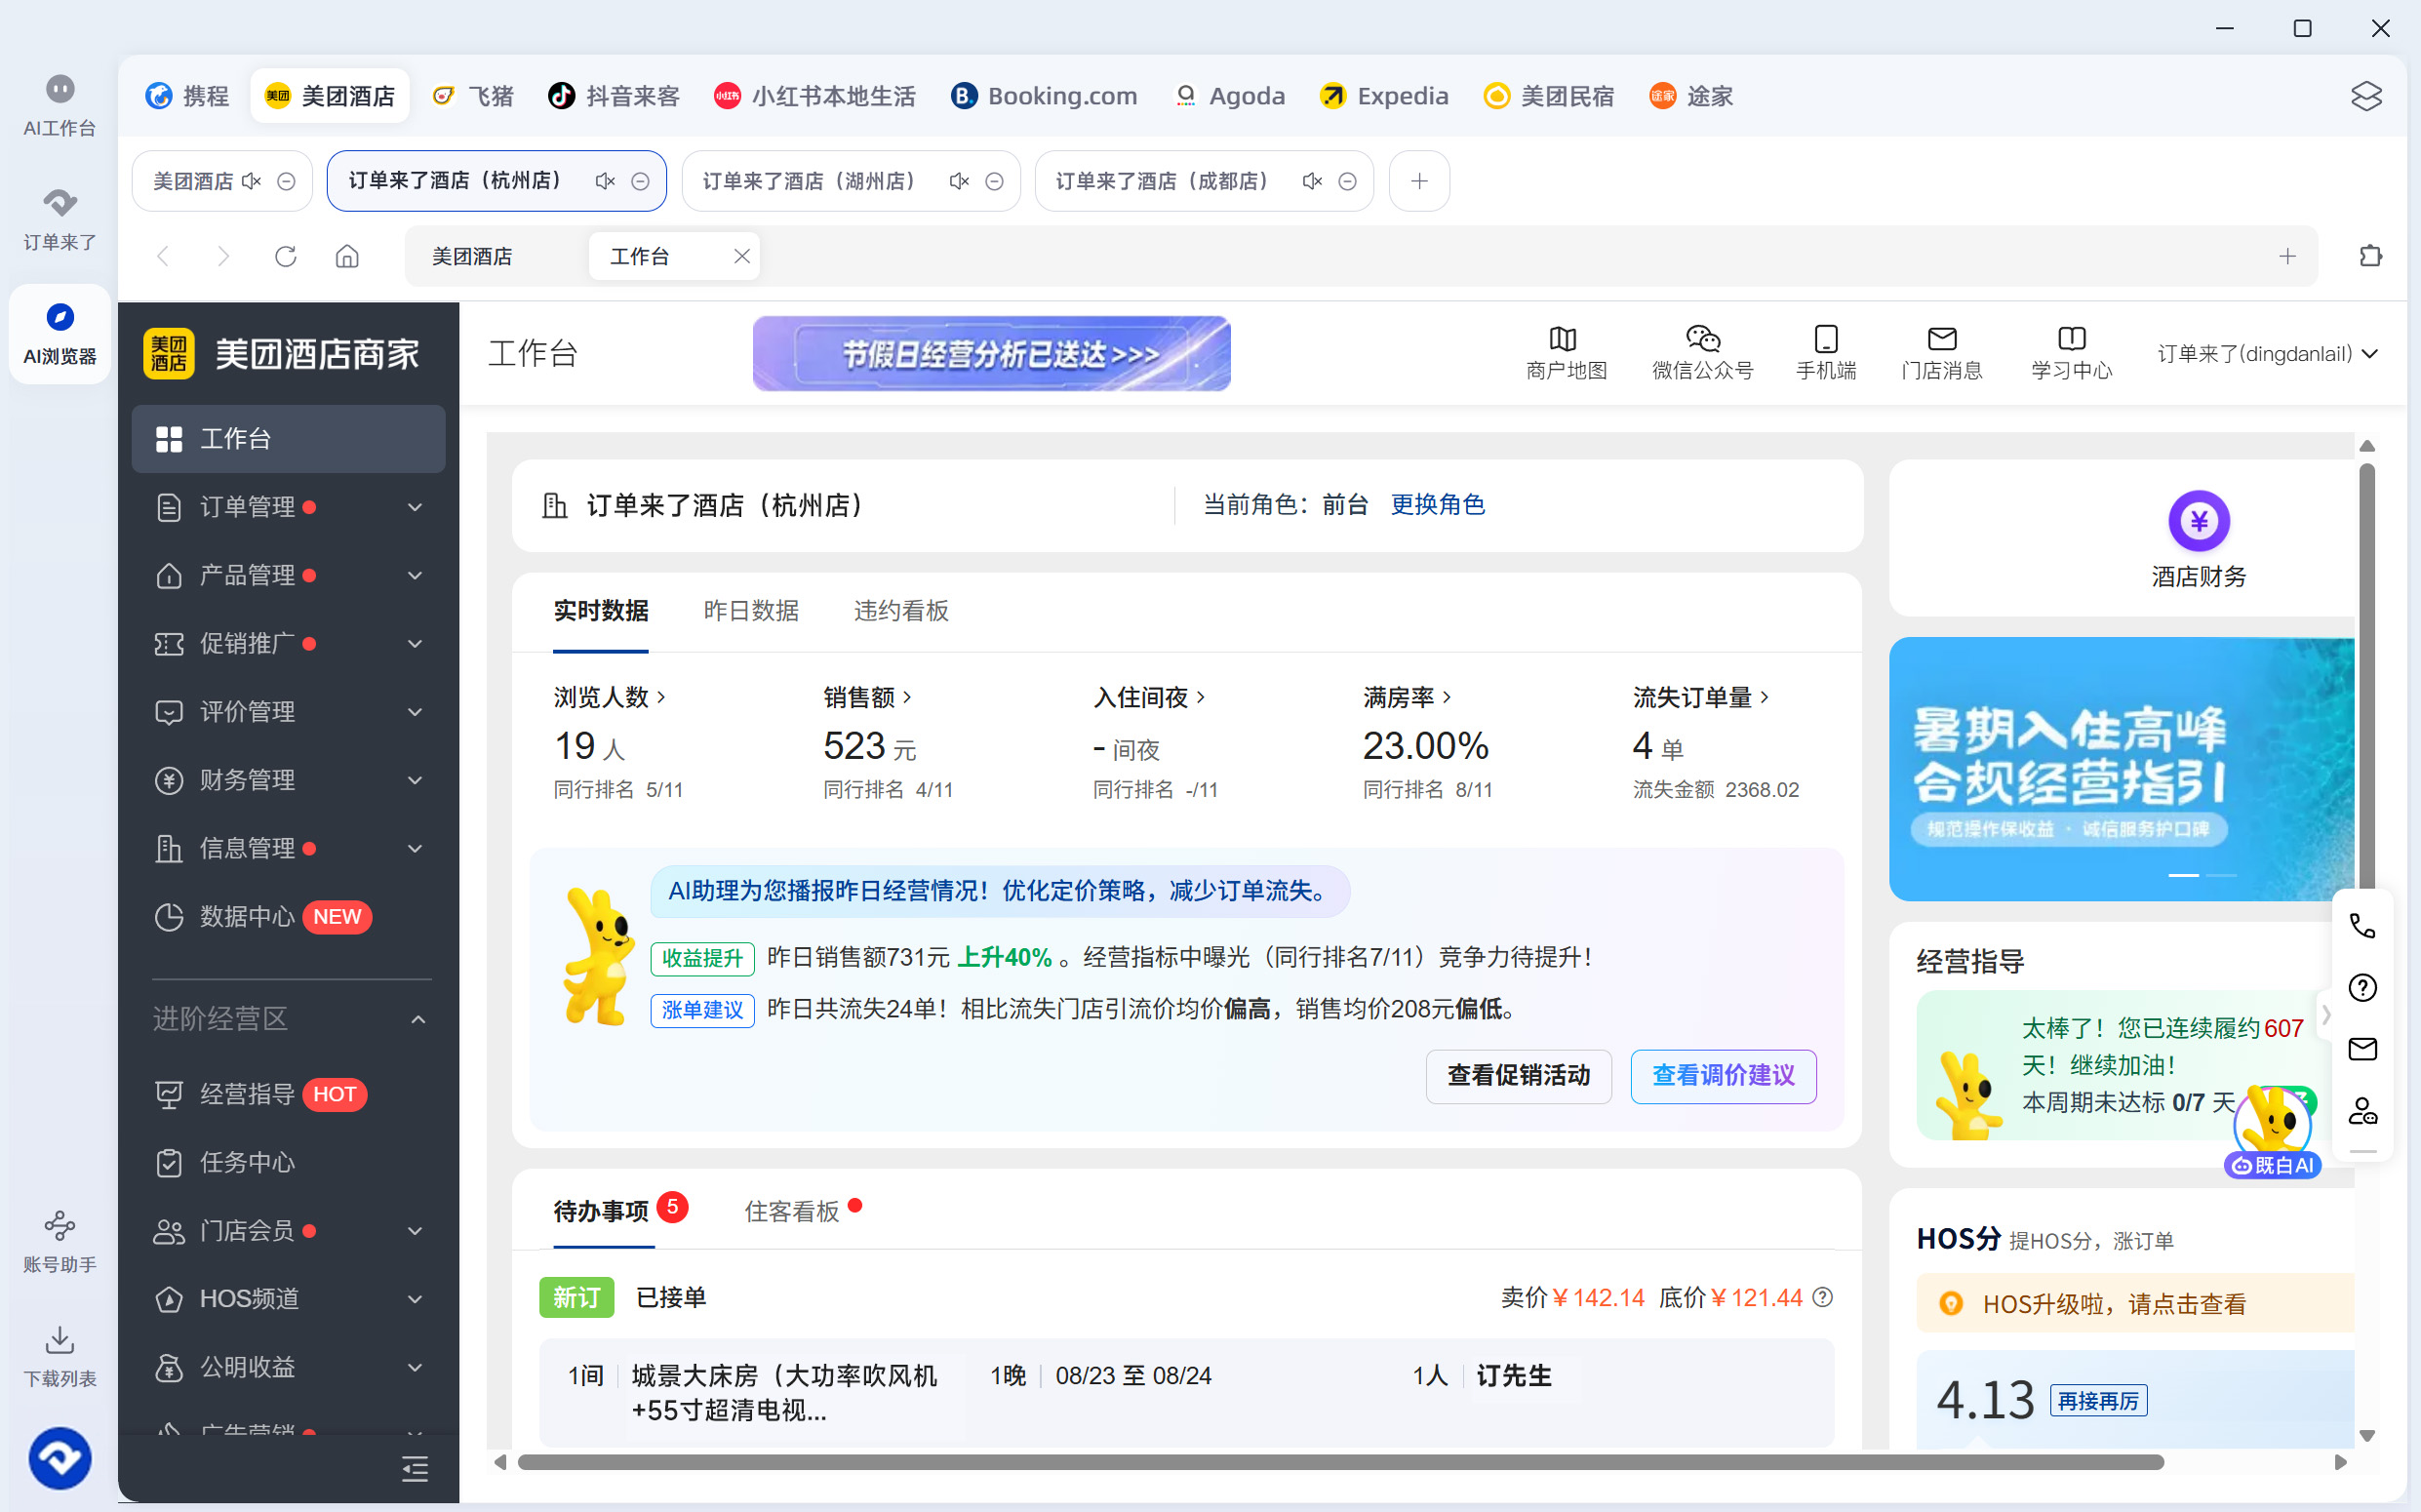This screenshot has height=1512, width=2421.
Task: Toggle mute on the 湖州店 account tab
Action: click(x=959, y=181)
